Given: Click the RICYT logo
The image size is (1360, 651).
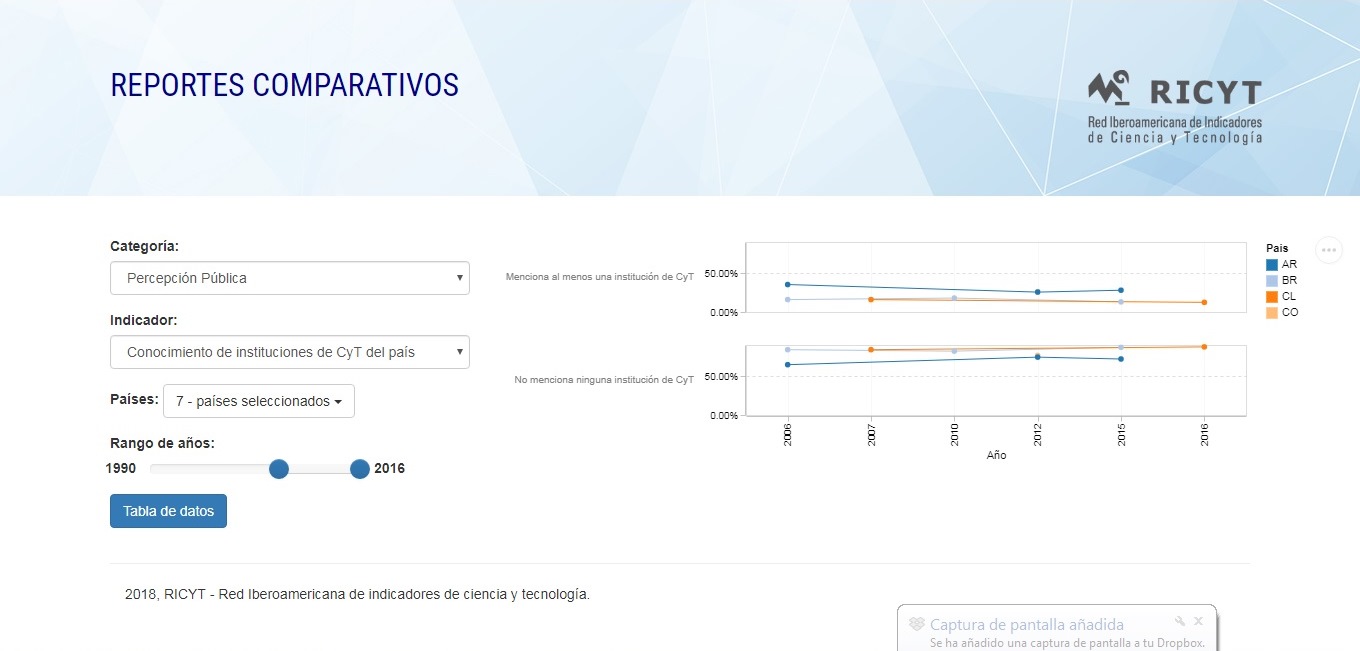Looking at the screenshot, I should 1175,108.
